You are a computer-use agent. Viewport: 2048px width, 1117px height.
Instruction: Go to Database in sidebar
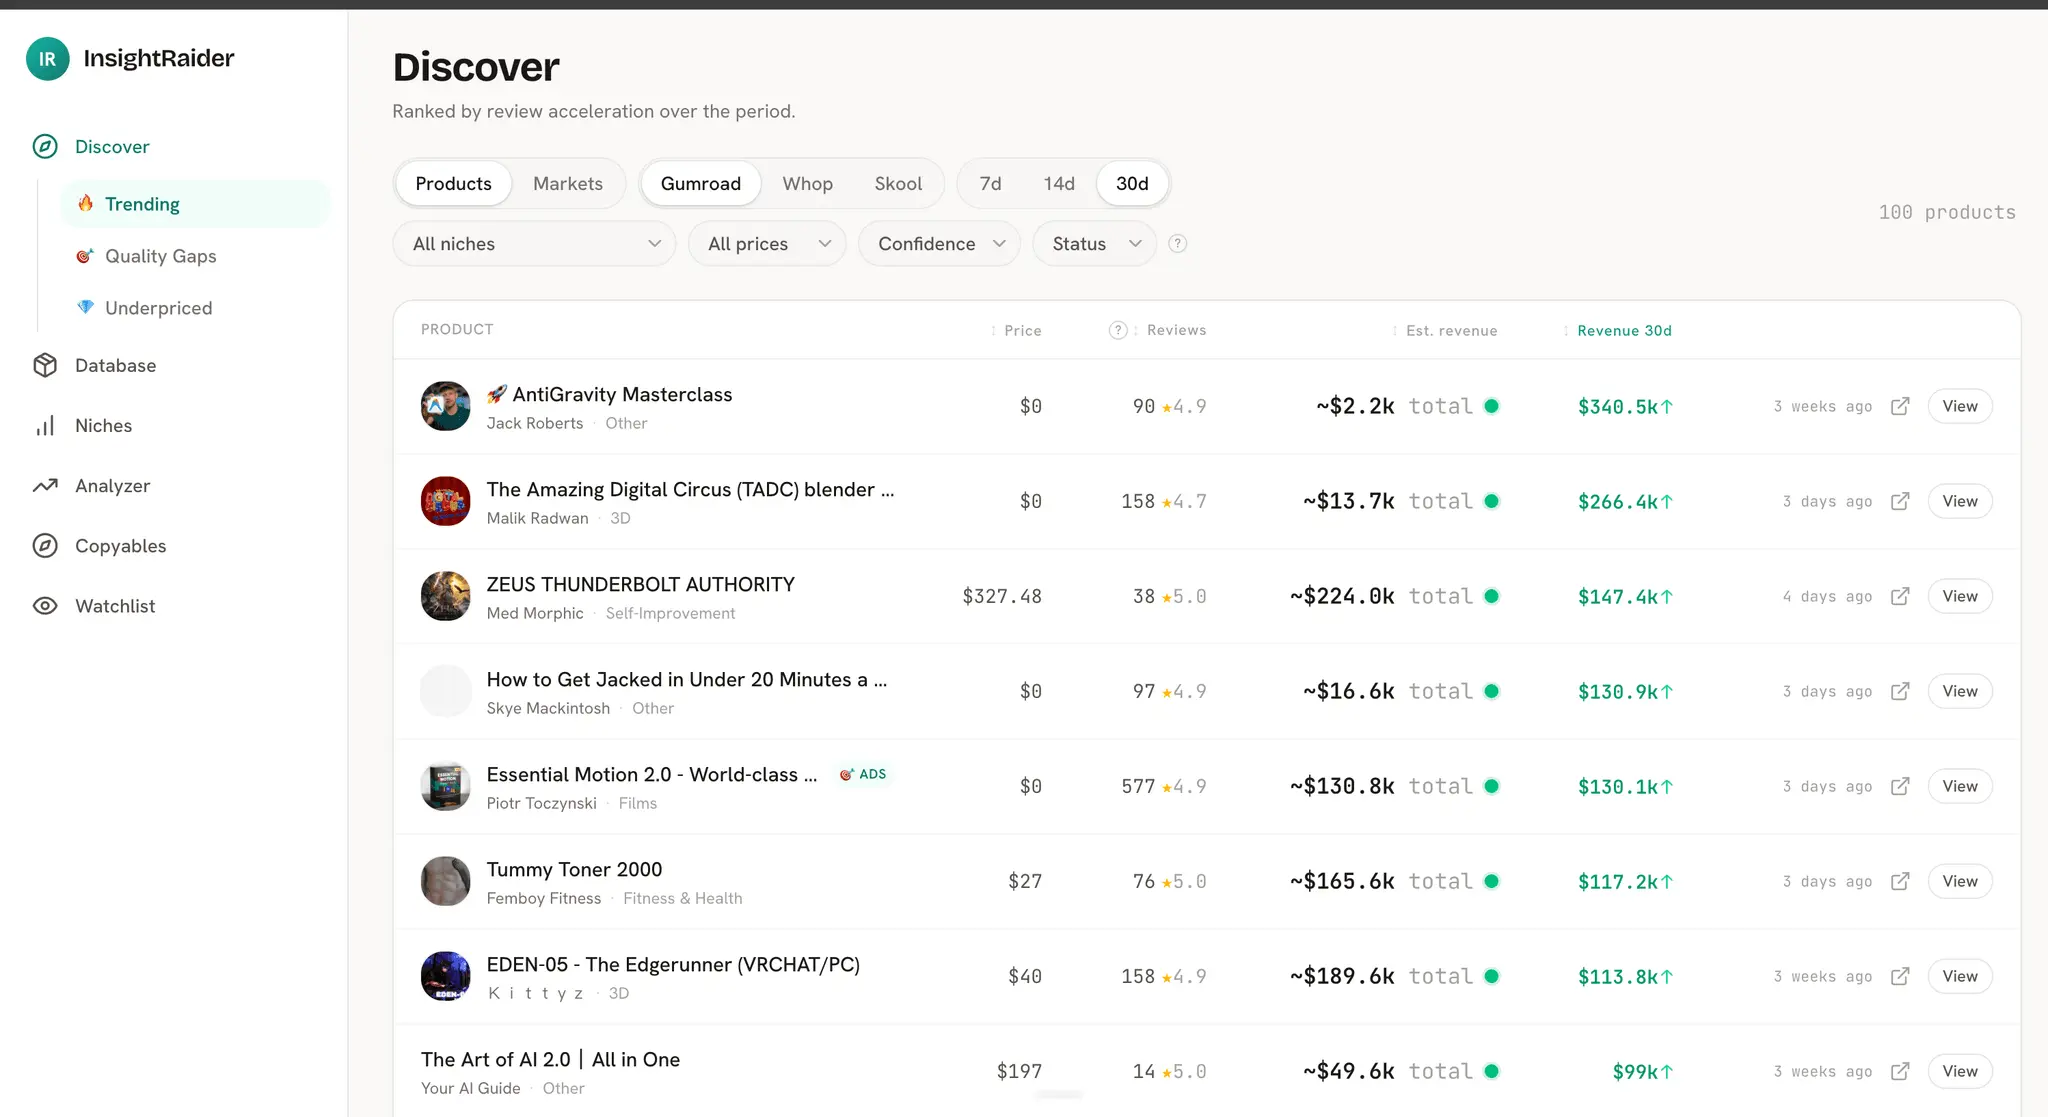click(x=115, y=365)
